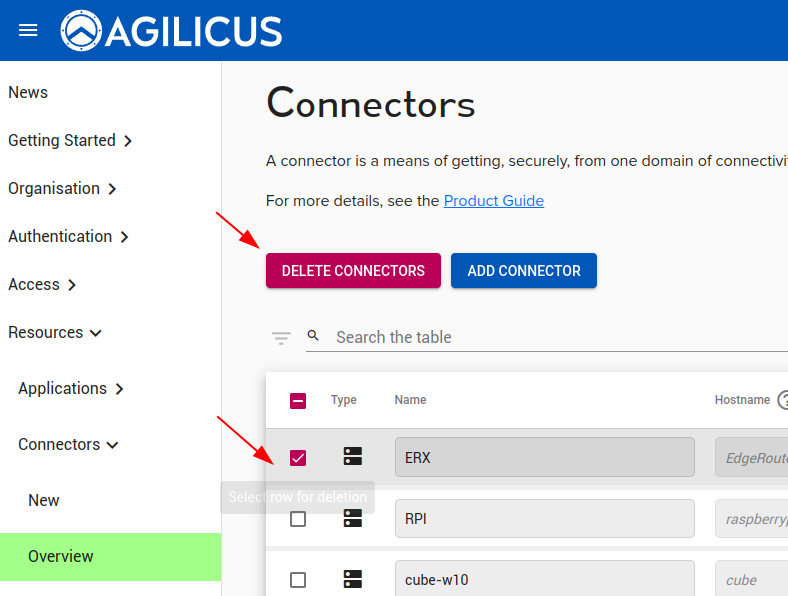Open the hamburger navigation menu

(28, 31)
